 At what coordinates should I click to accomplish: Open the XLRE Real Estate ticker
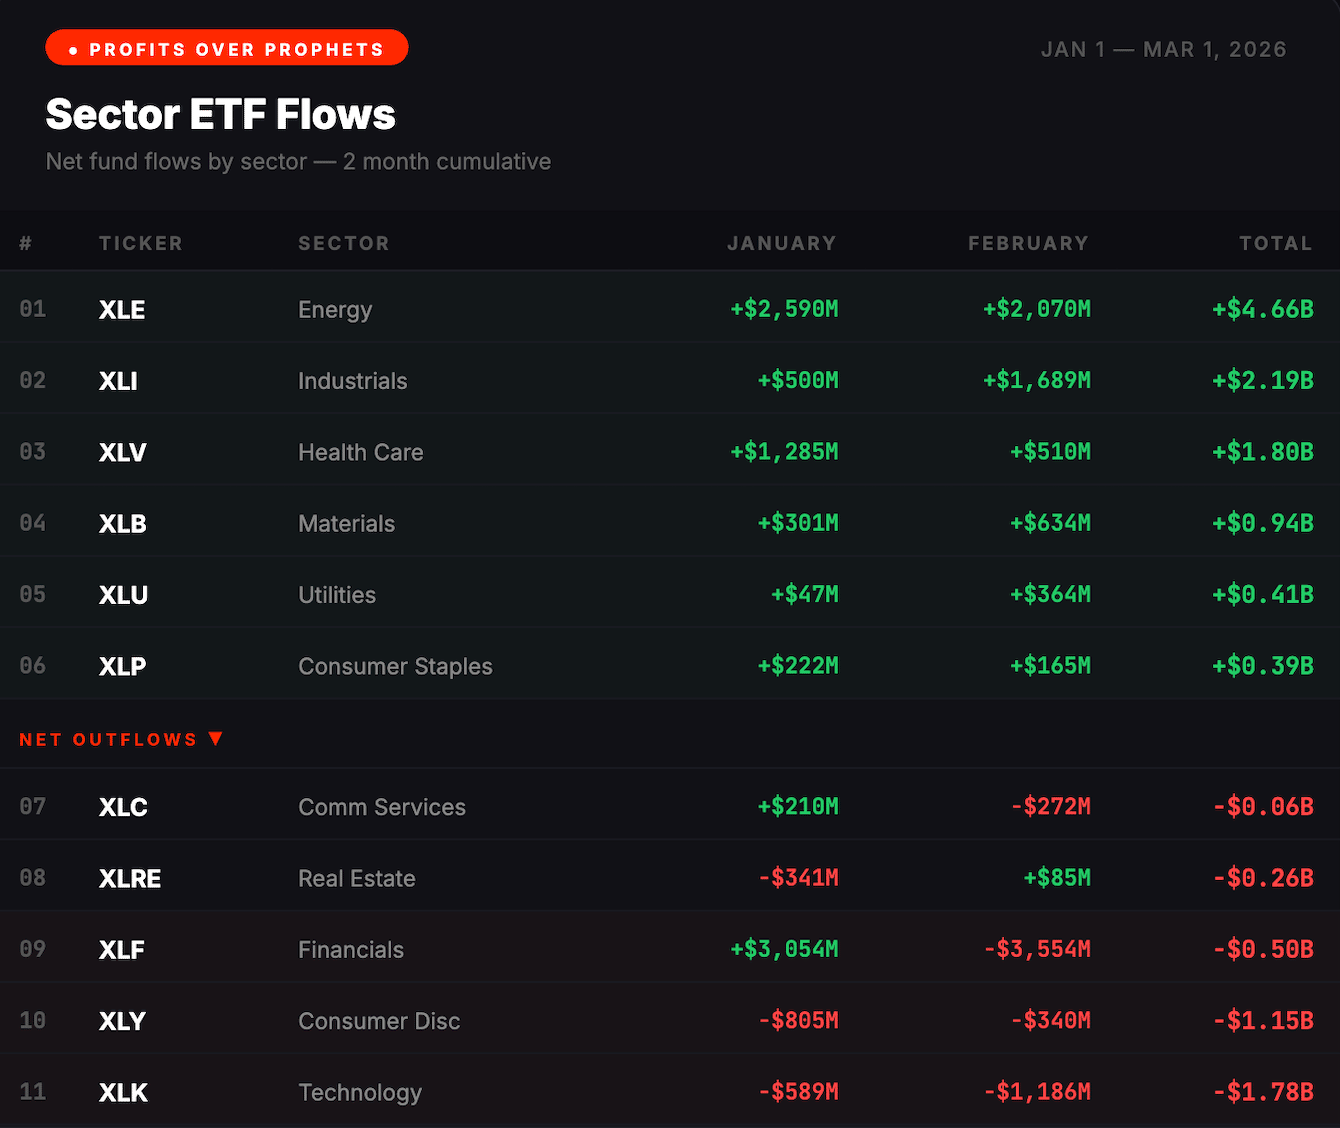[x=130, y=878]
